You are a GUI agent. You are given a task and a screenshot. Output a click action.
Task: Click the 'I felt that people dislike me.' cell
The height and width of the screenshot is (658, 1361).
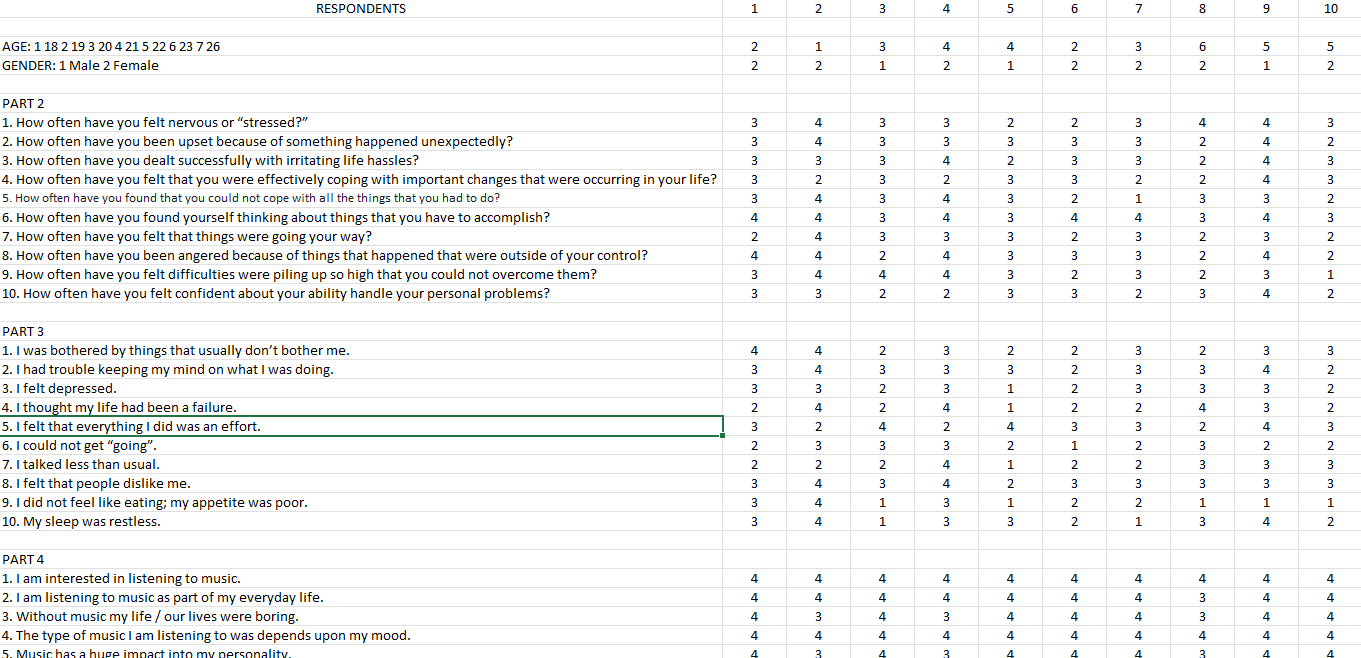pos(96,484)
